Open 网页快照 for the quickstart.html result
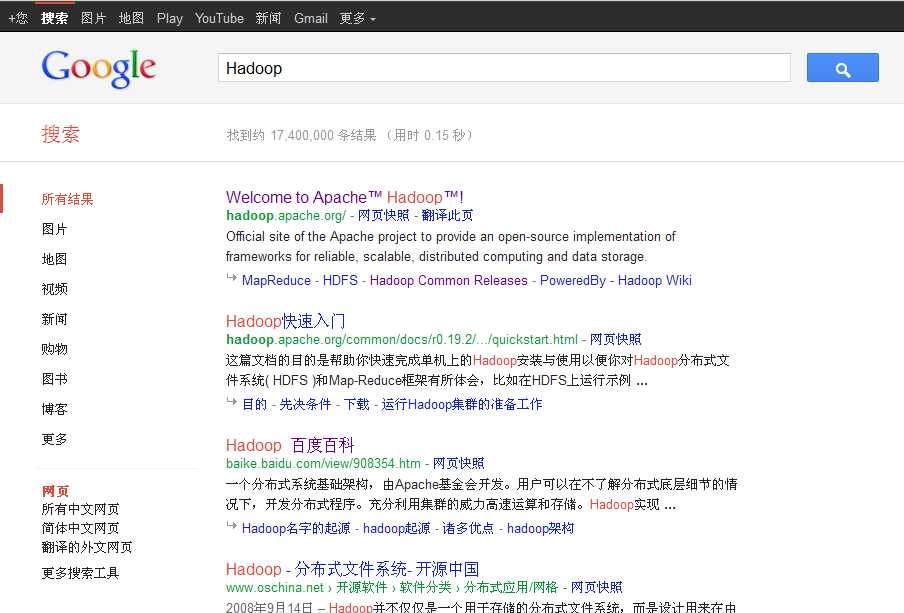This screenshot has height=613, width=904. click(615, 339)
